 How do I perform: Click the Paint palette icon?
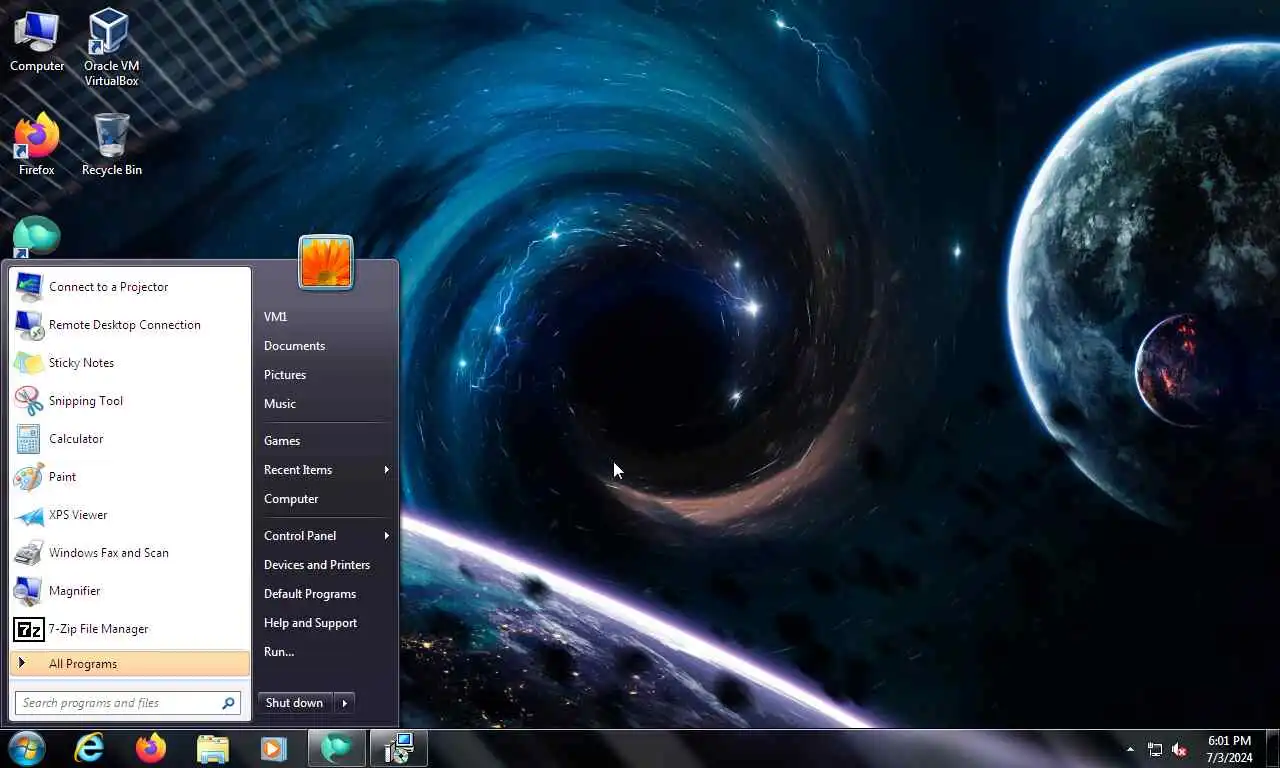28,477
